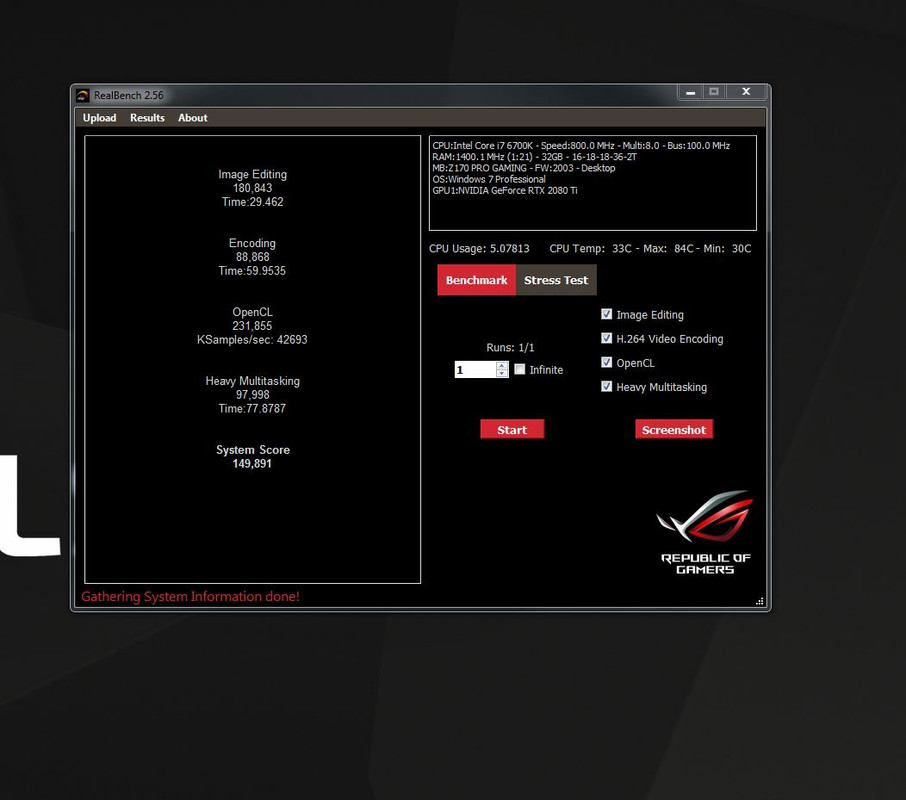This screenshot has width=906, height=800.
Task: Click the 'Min: 30C' temperature value
Action: point(727,249)
